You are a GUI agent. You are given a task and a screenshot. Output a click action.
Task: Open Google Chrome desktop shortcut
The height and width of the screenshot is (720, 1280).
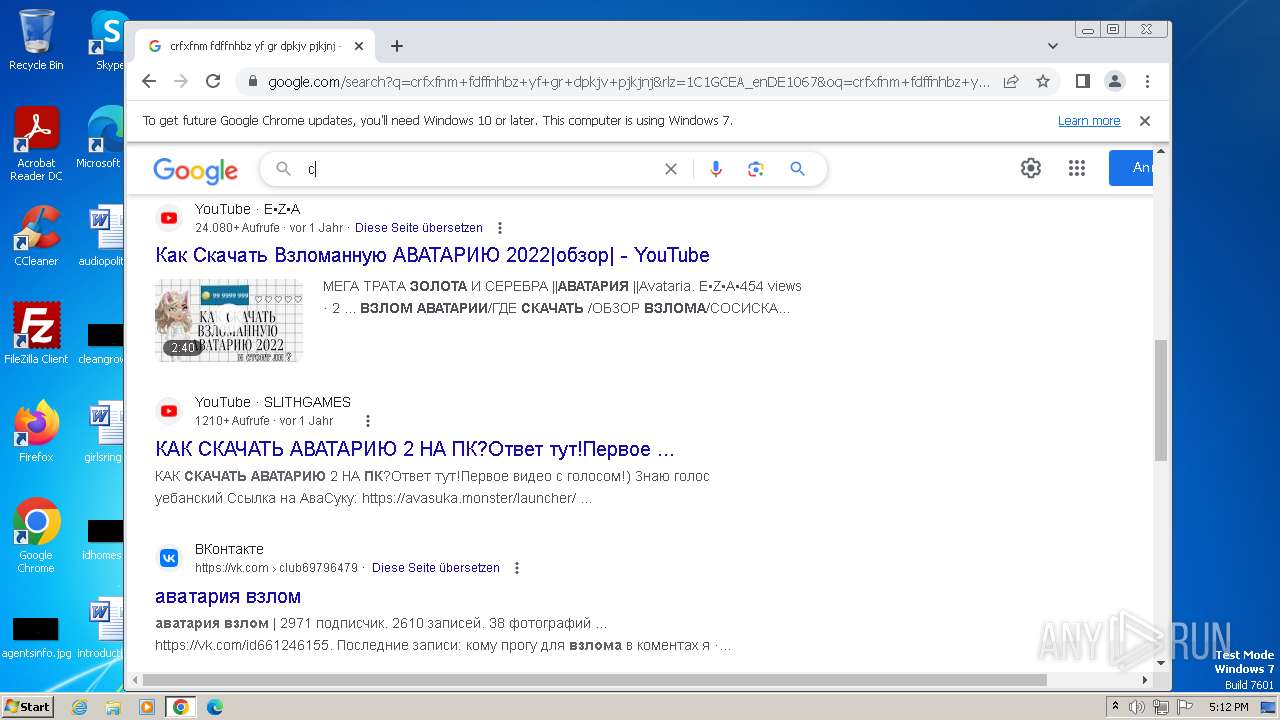click(36, 535)
